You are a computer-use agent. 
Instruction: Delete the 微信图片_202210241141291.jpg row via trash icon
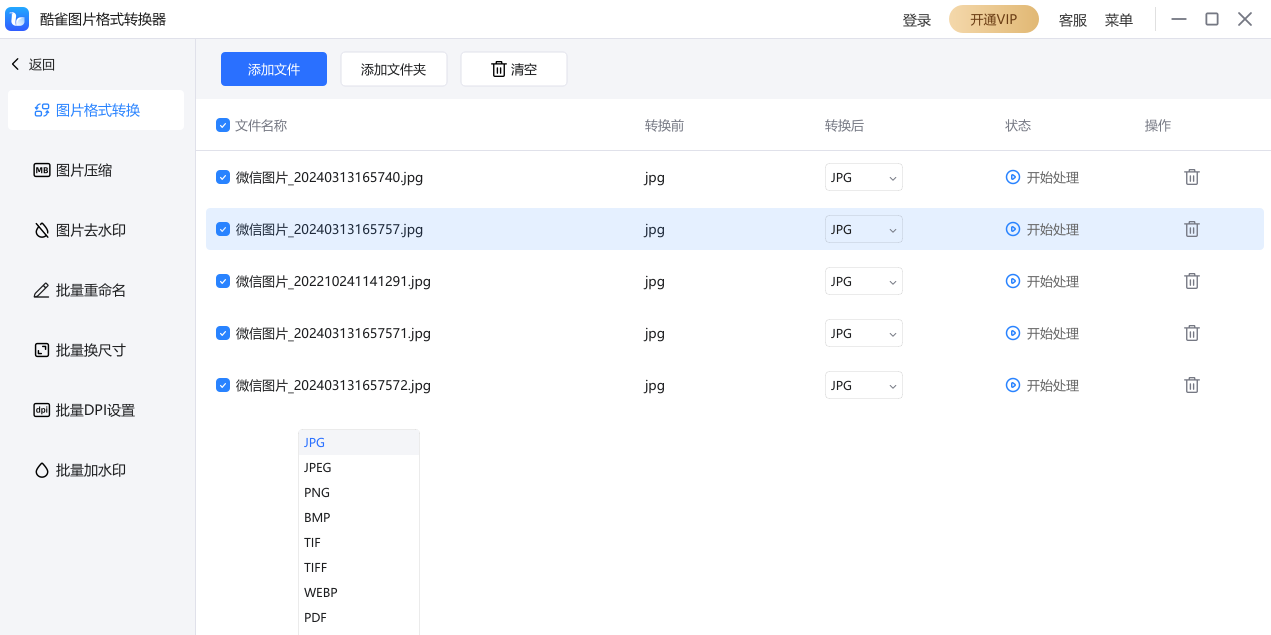tap(1192, 281)
